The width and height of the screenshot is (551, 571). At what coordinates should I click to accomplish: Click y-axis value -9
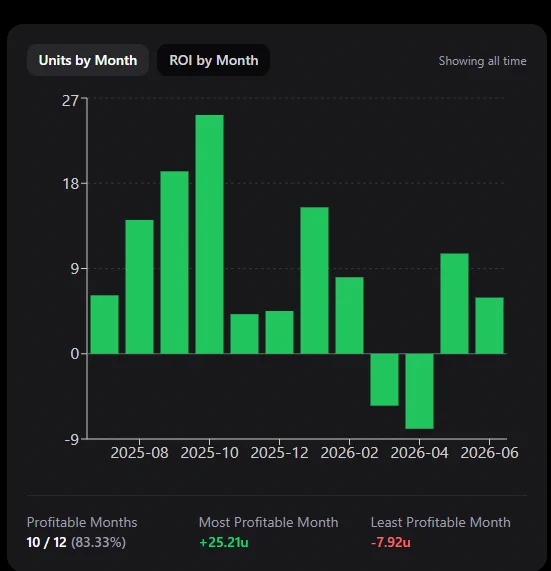(x=72, y=440)
